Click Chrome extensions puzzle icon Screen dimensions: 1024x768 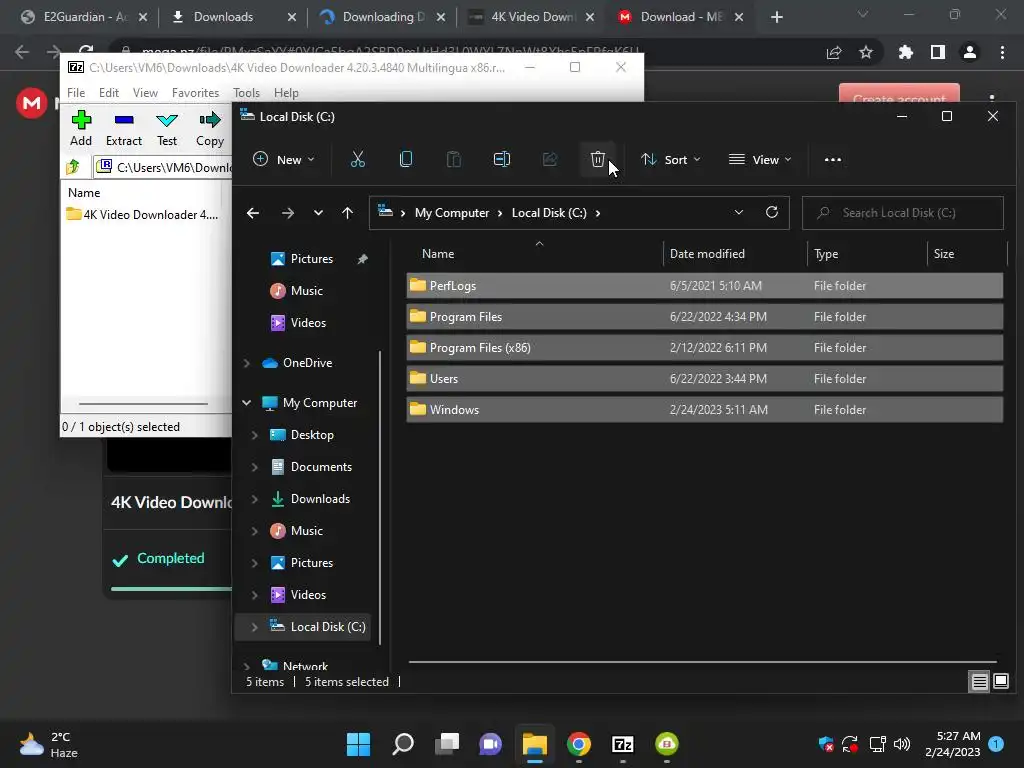(905, 52)
